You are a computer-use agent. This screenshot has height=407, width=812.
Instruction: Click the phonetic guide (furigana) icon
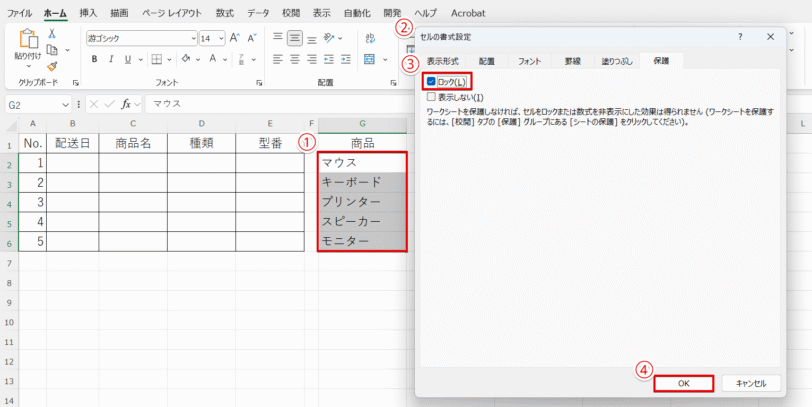[241, 60]
